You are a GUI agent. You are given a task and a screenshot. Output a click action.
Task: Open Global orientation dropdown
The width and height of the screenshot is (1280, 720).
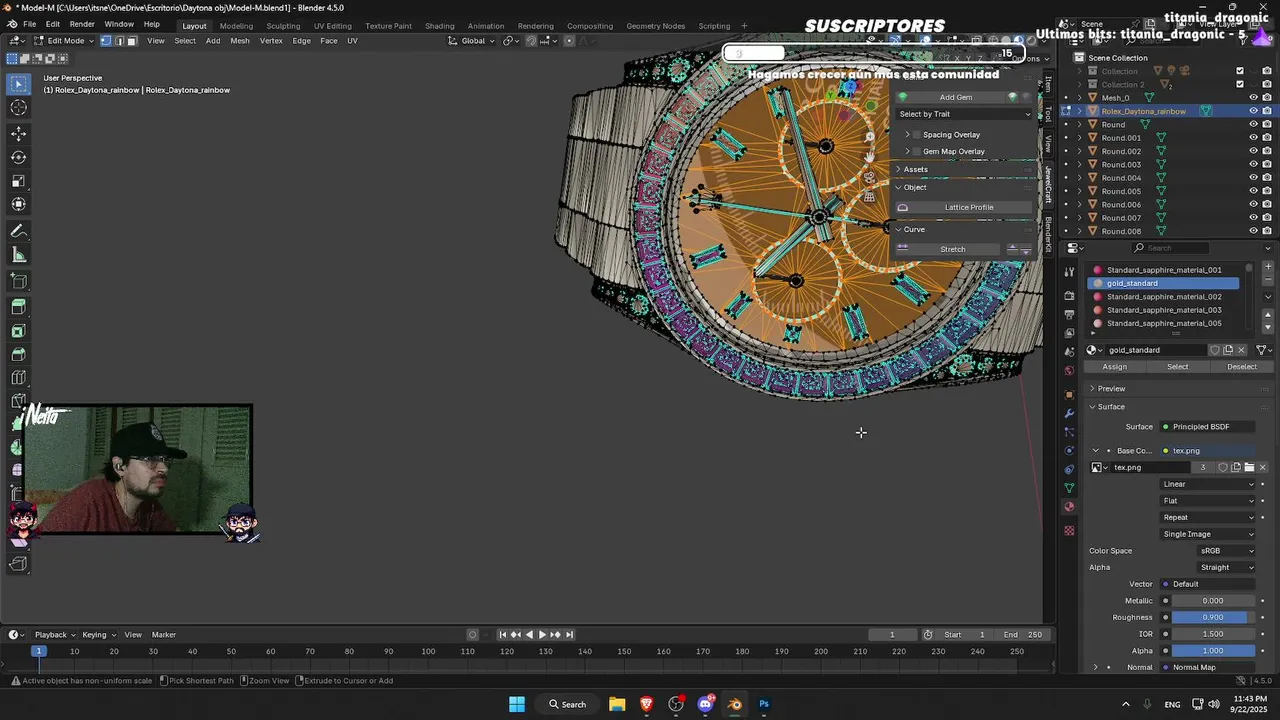(x=472, y=41)
